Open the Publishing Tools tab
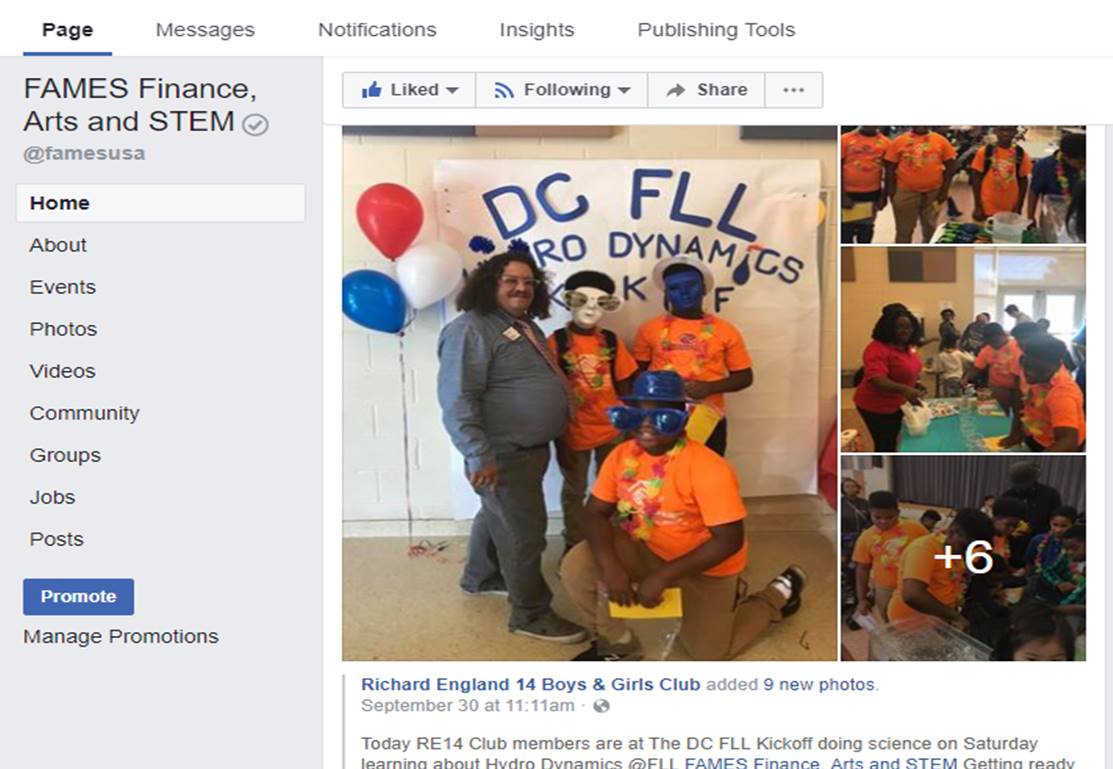 pos(716,30)
